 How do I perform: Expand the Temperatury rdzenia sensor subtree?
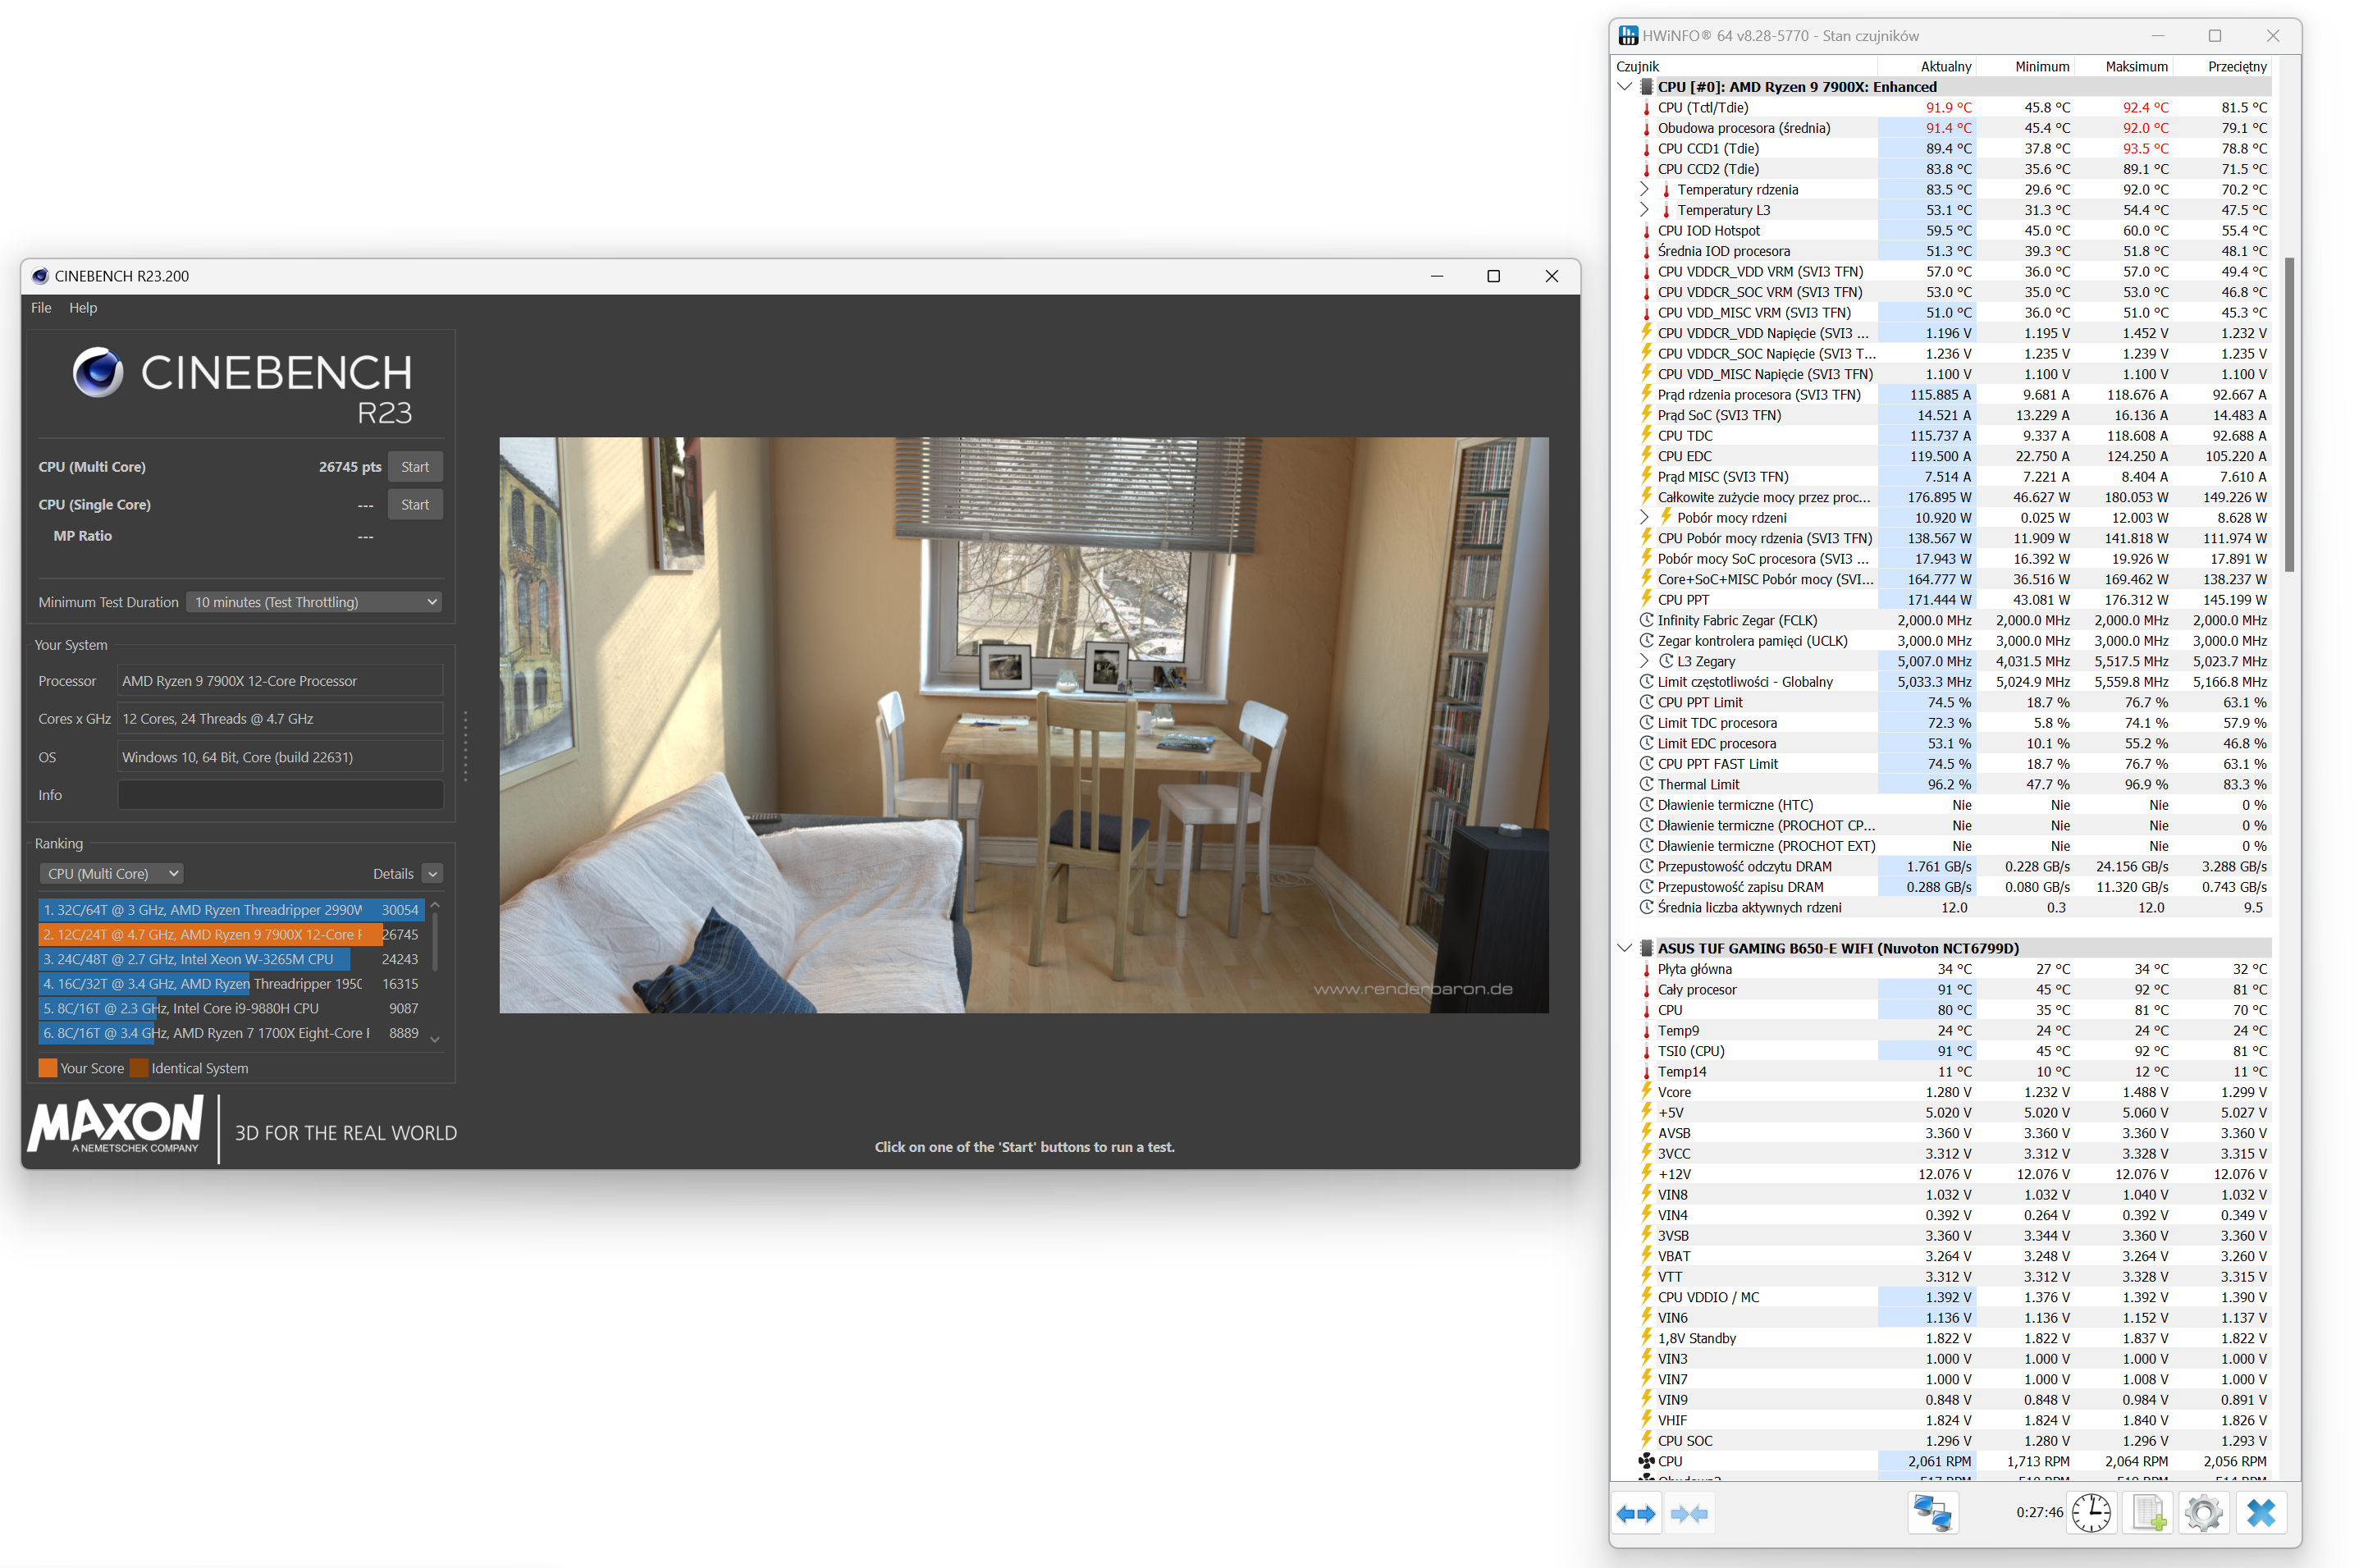click(1644, 189)
